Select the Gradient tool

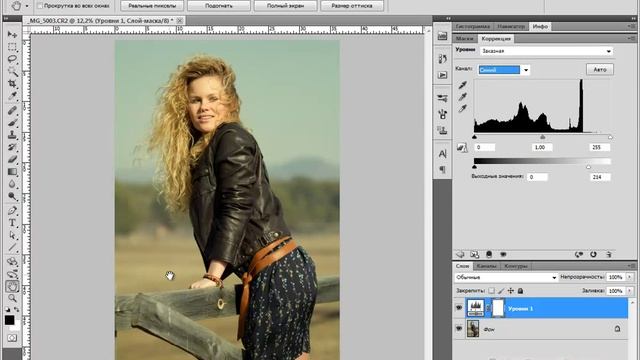point(12,171)
